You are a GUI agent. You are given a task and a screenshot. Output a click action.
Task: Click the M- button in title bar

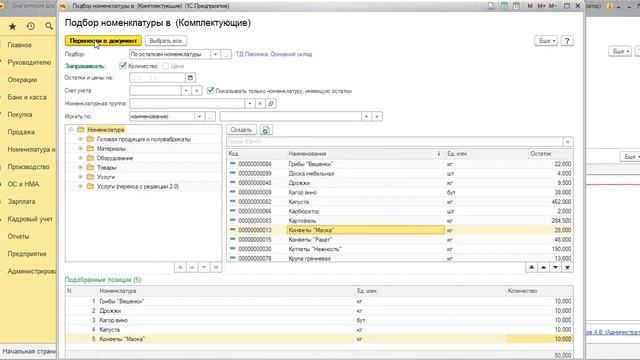553,6
